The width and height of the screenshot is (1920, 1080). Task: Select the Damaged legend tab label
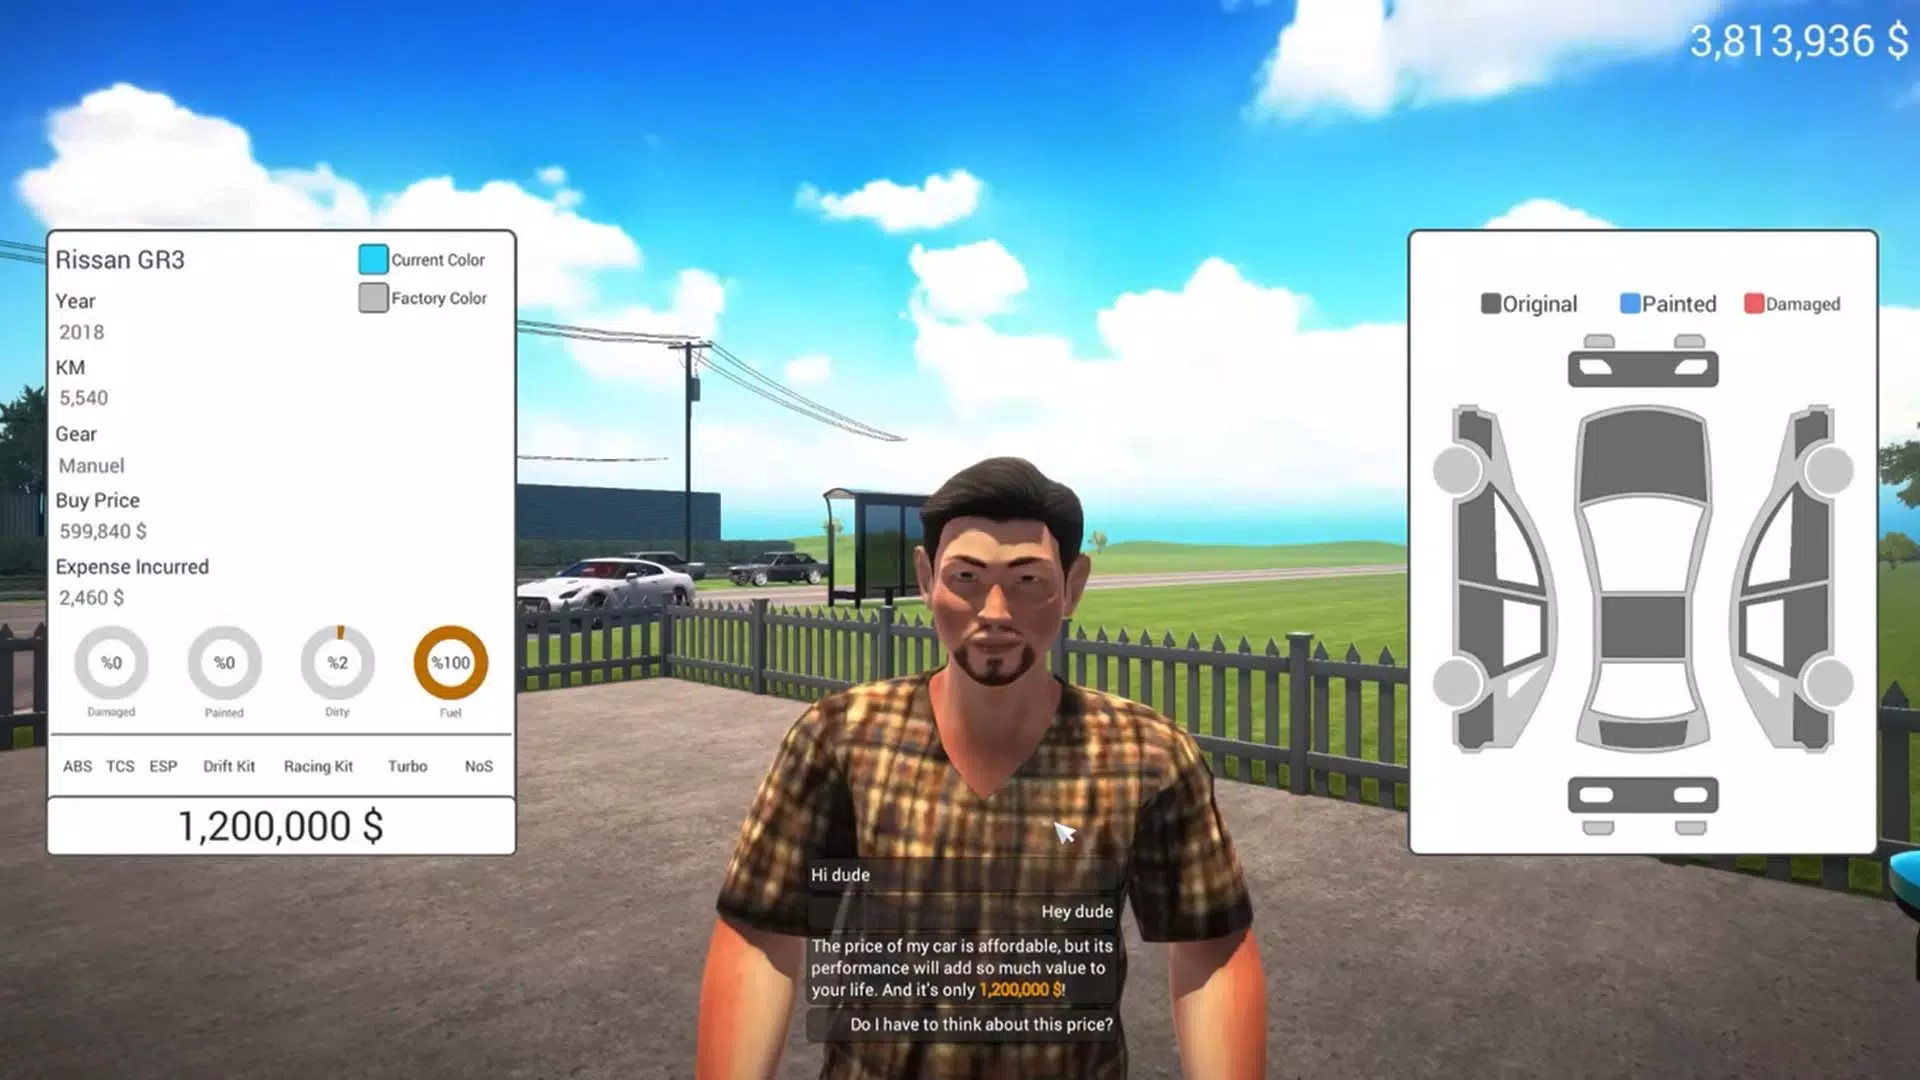tap(1803, 303)
